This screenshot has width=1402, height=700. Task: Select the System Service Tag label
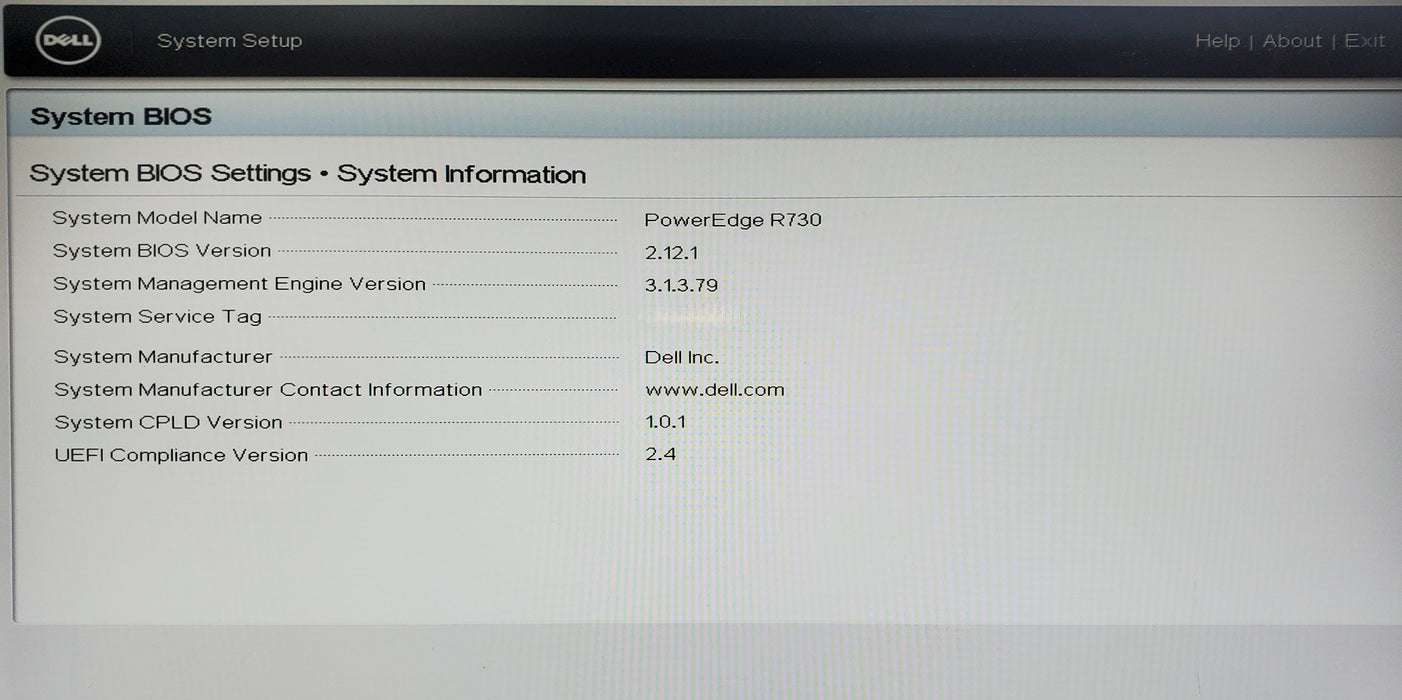coord(158,317)
